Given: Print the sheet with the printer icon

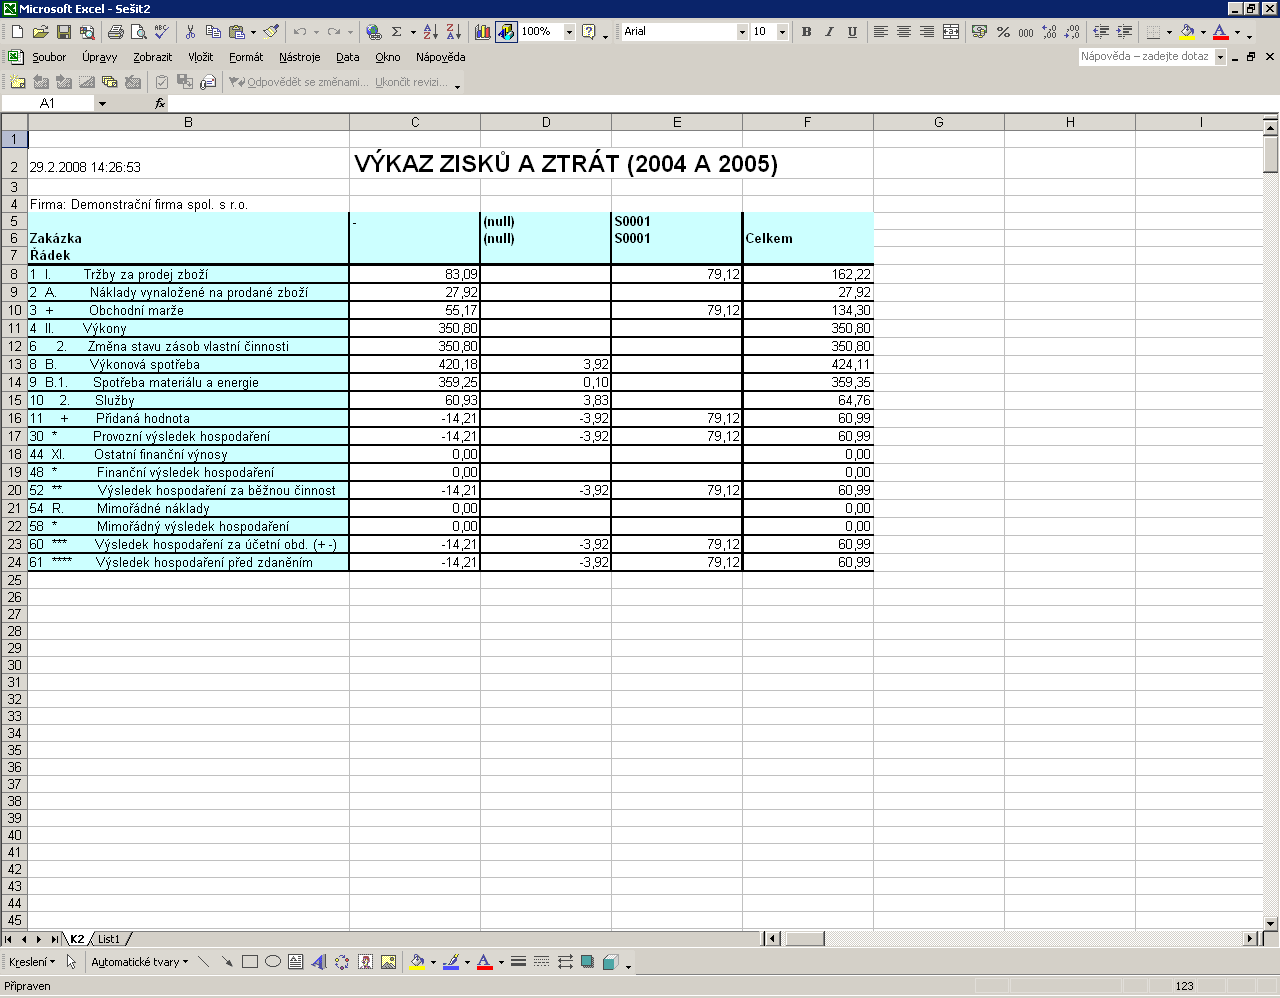Looking at the screenshot, I should [x=115, y=32].
